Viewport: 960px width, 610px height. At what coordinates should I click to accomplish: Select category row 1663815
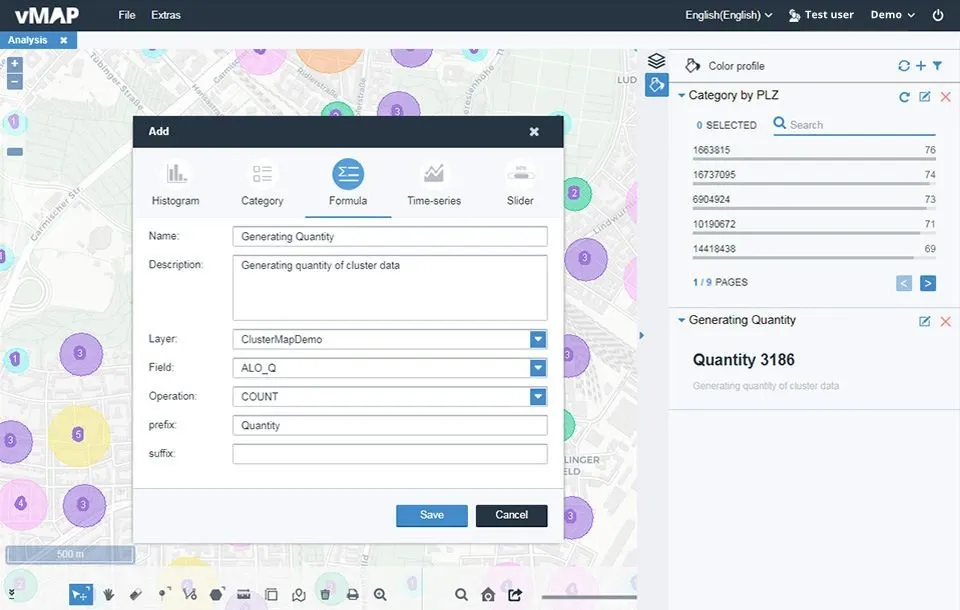(x=814, y=152)
